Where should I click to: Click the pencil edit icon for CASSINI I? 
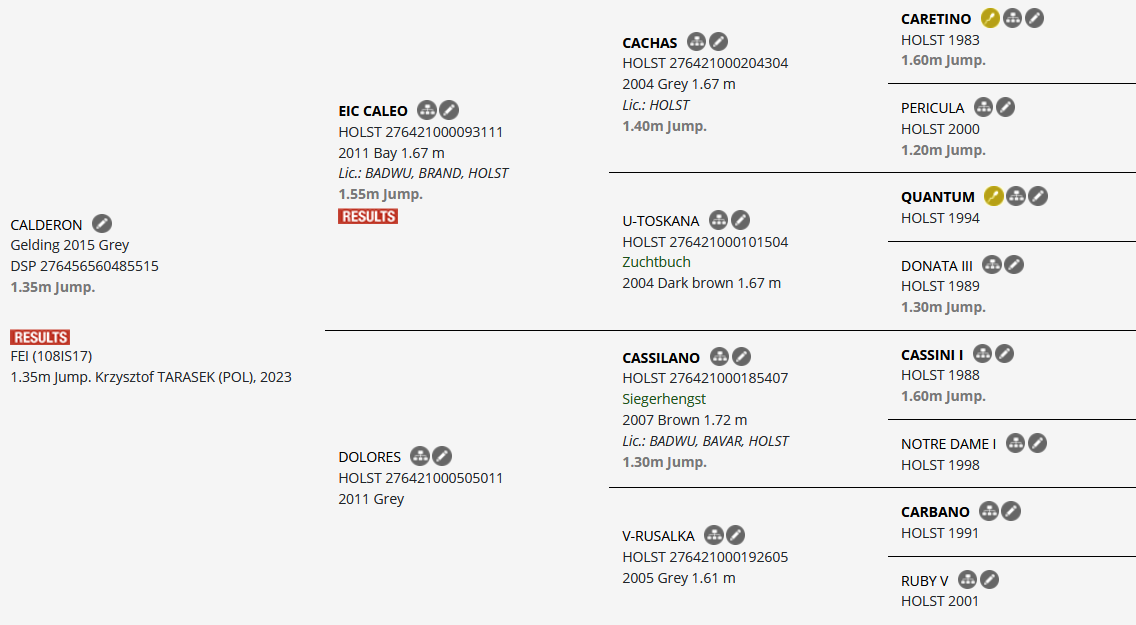1004,353
